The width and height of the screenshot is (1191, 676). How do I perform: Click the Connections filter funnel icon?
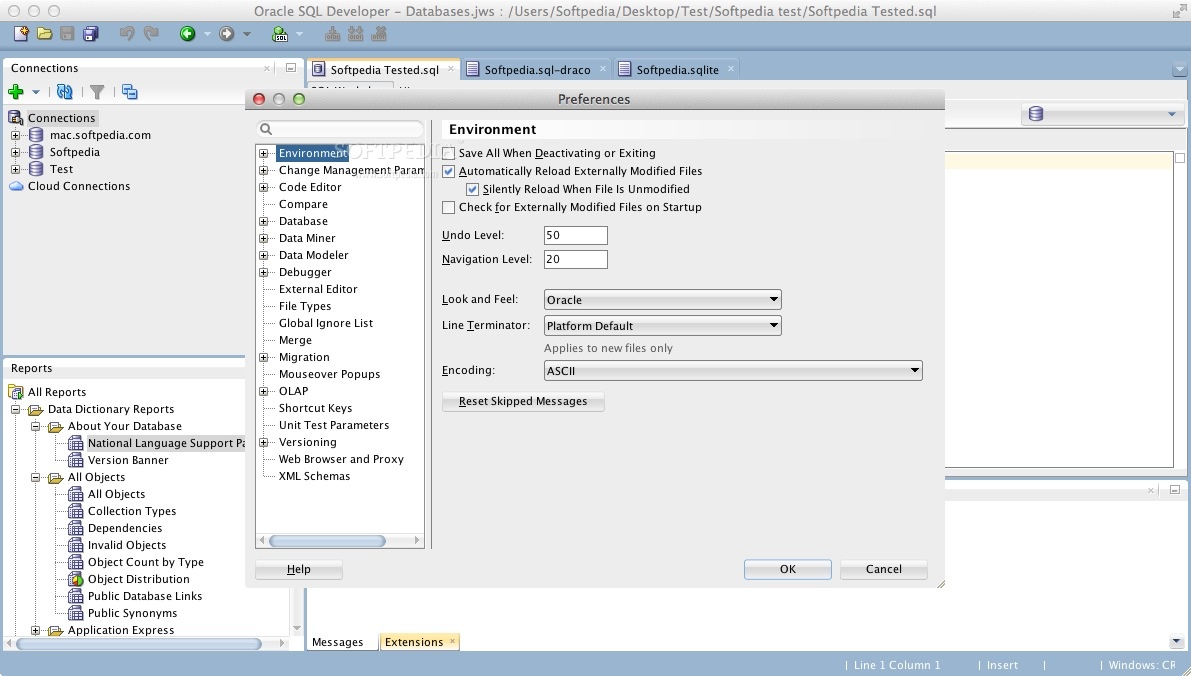click(x=97, y=92)
